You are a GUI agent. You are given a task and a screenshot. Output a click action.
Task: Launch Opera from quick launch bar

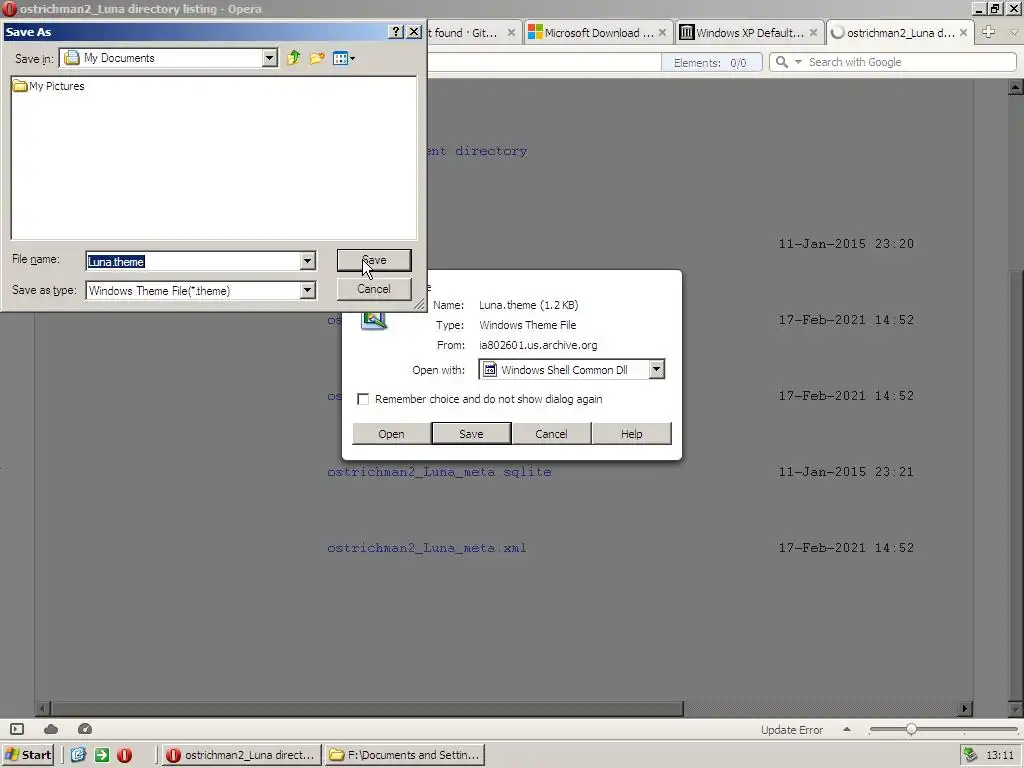click(x=125, y=755)
